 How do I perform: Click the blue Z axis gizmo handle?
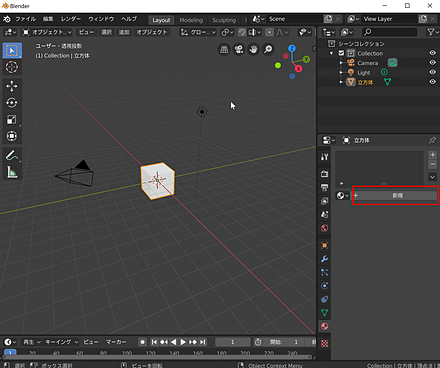[292, 49]
